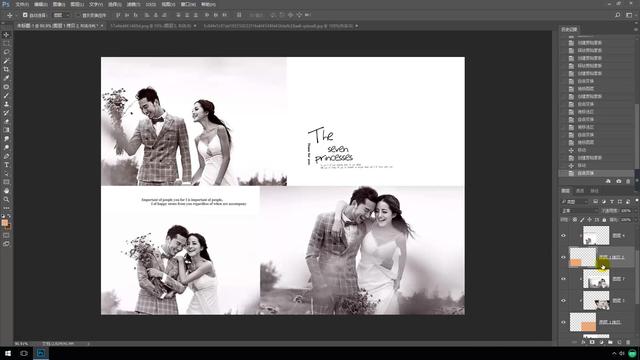This screenshot has height=360, width=640.
Task: Open the blending mode dropdown
Action: [x=579, y=211]
